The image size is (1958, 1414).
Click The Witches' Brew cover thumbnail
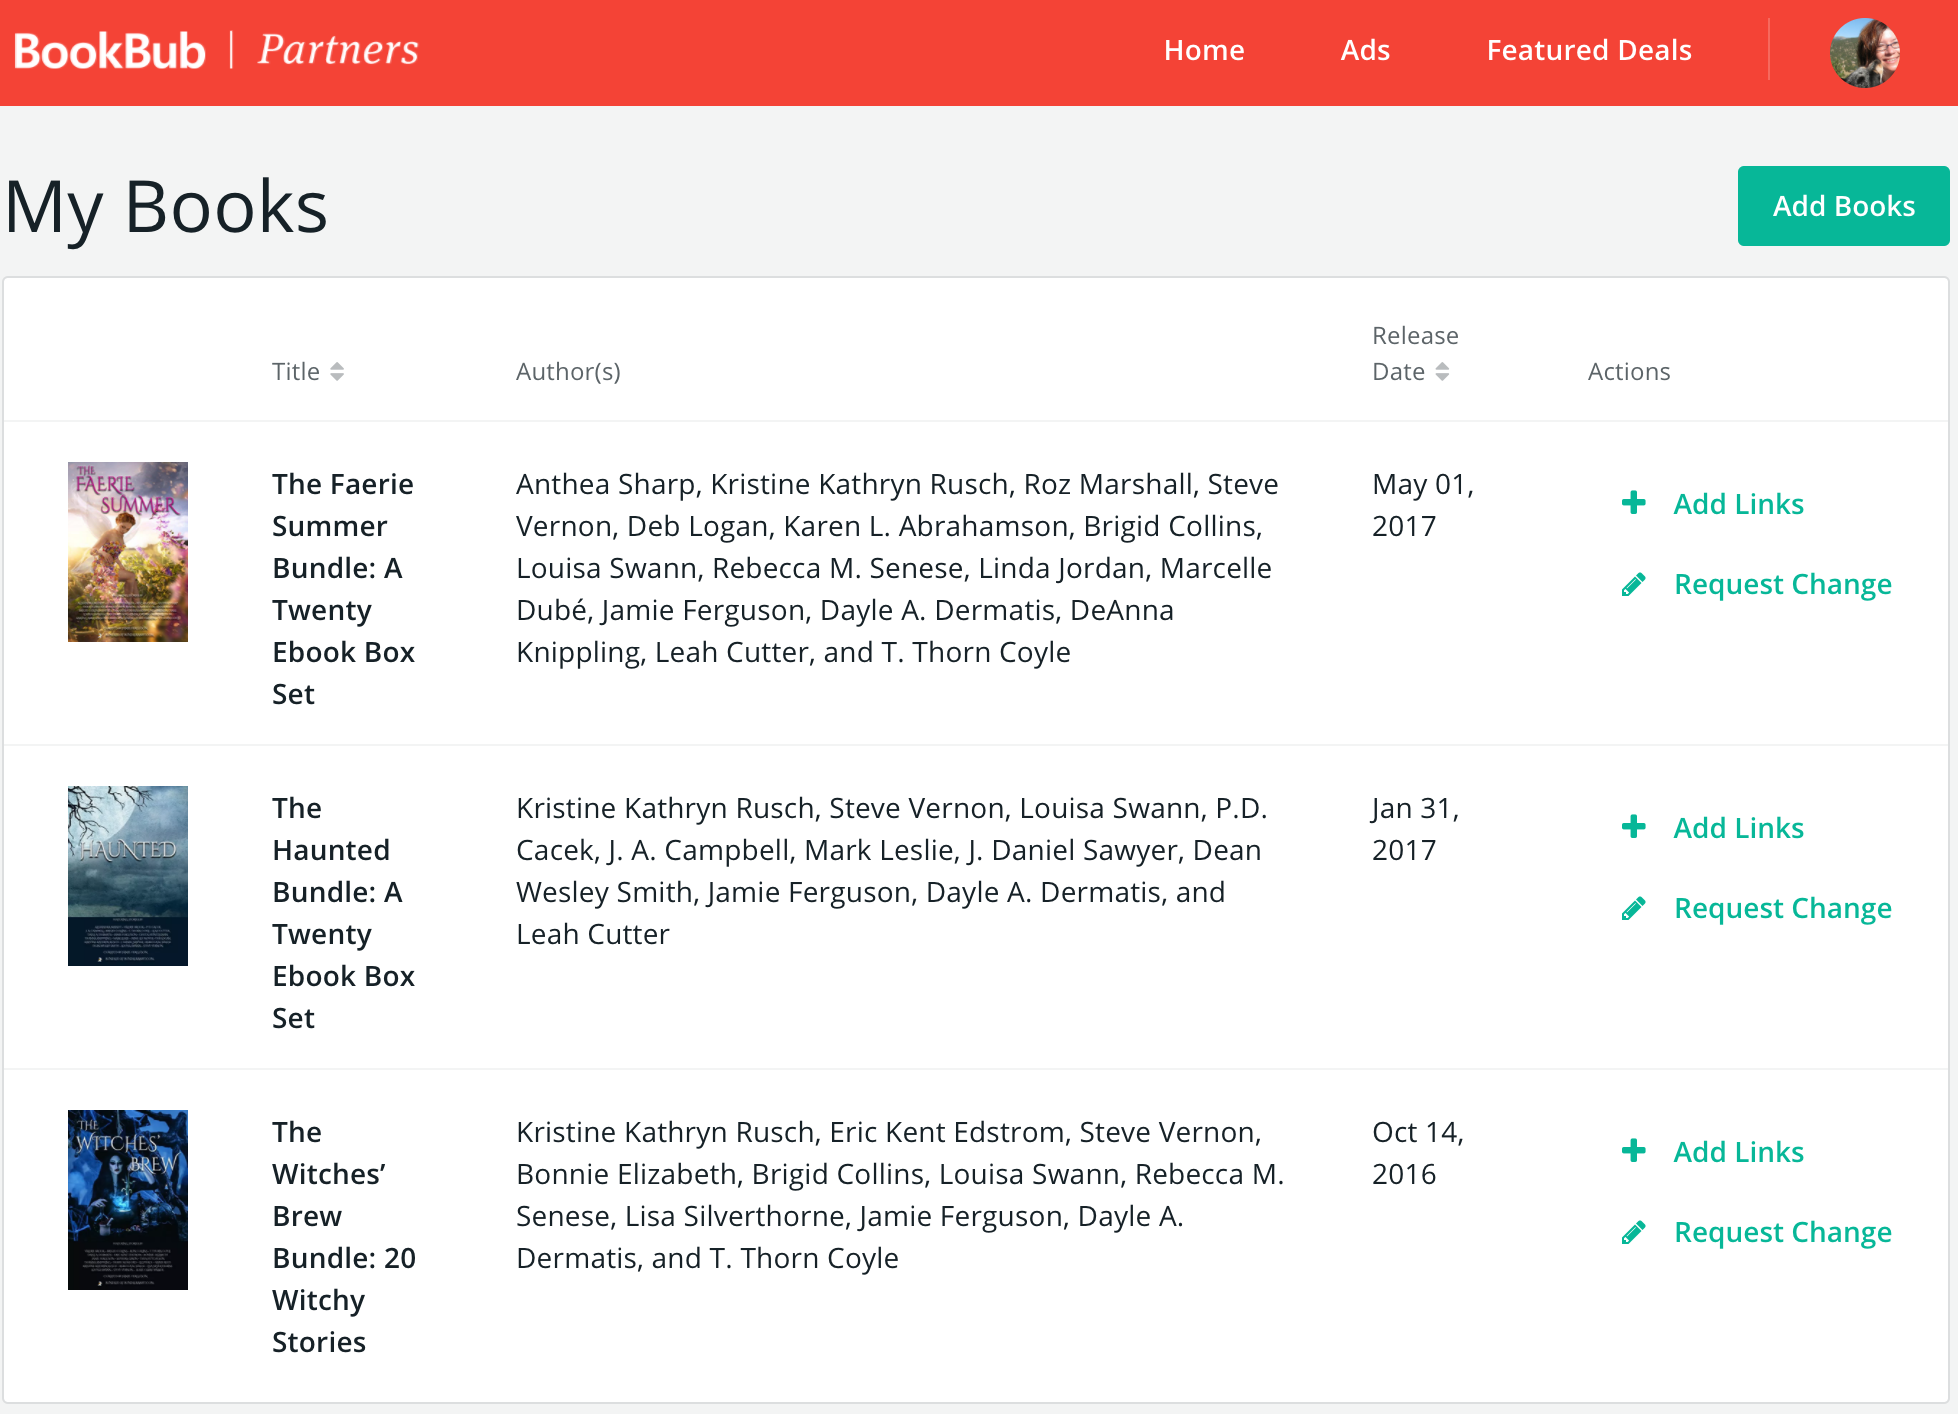pyautogui.click(x=127, y=1200)
